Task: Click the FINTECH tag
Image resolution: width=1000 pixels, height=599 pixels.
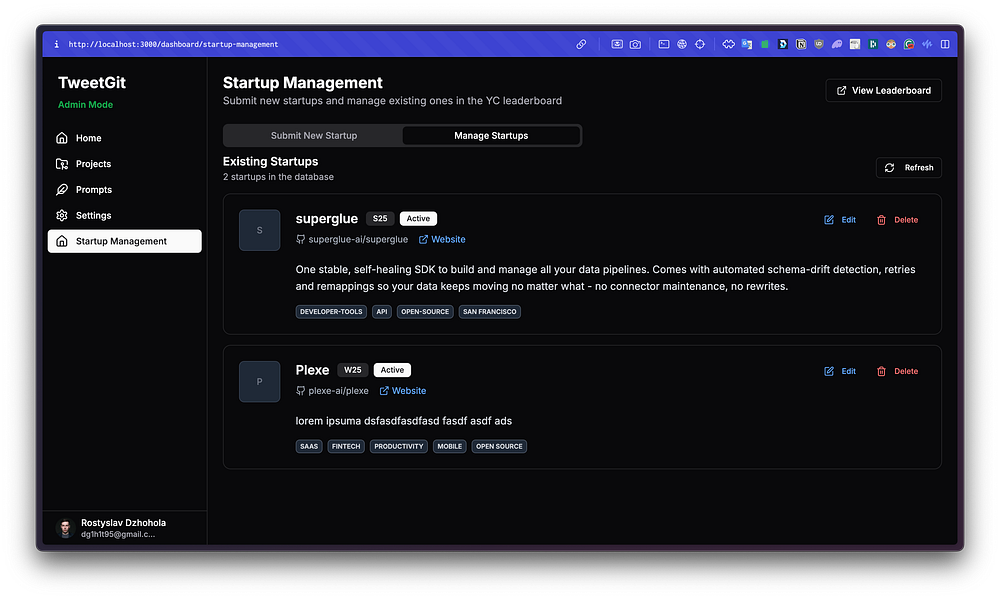Action: point(346,447)
